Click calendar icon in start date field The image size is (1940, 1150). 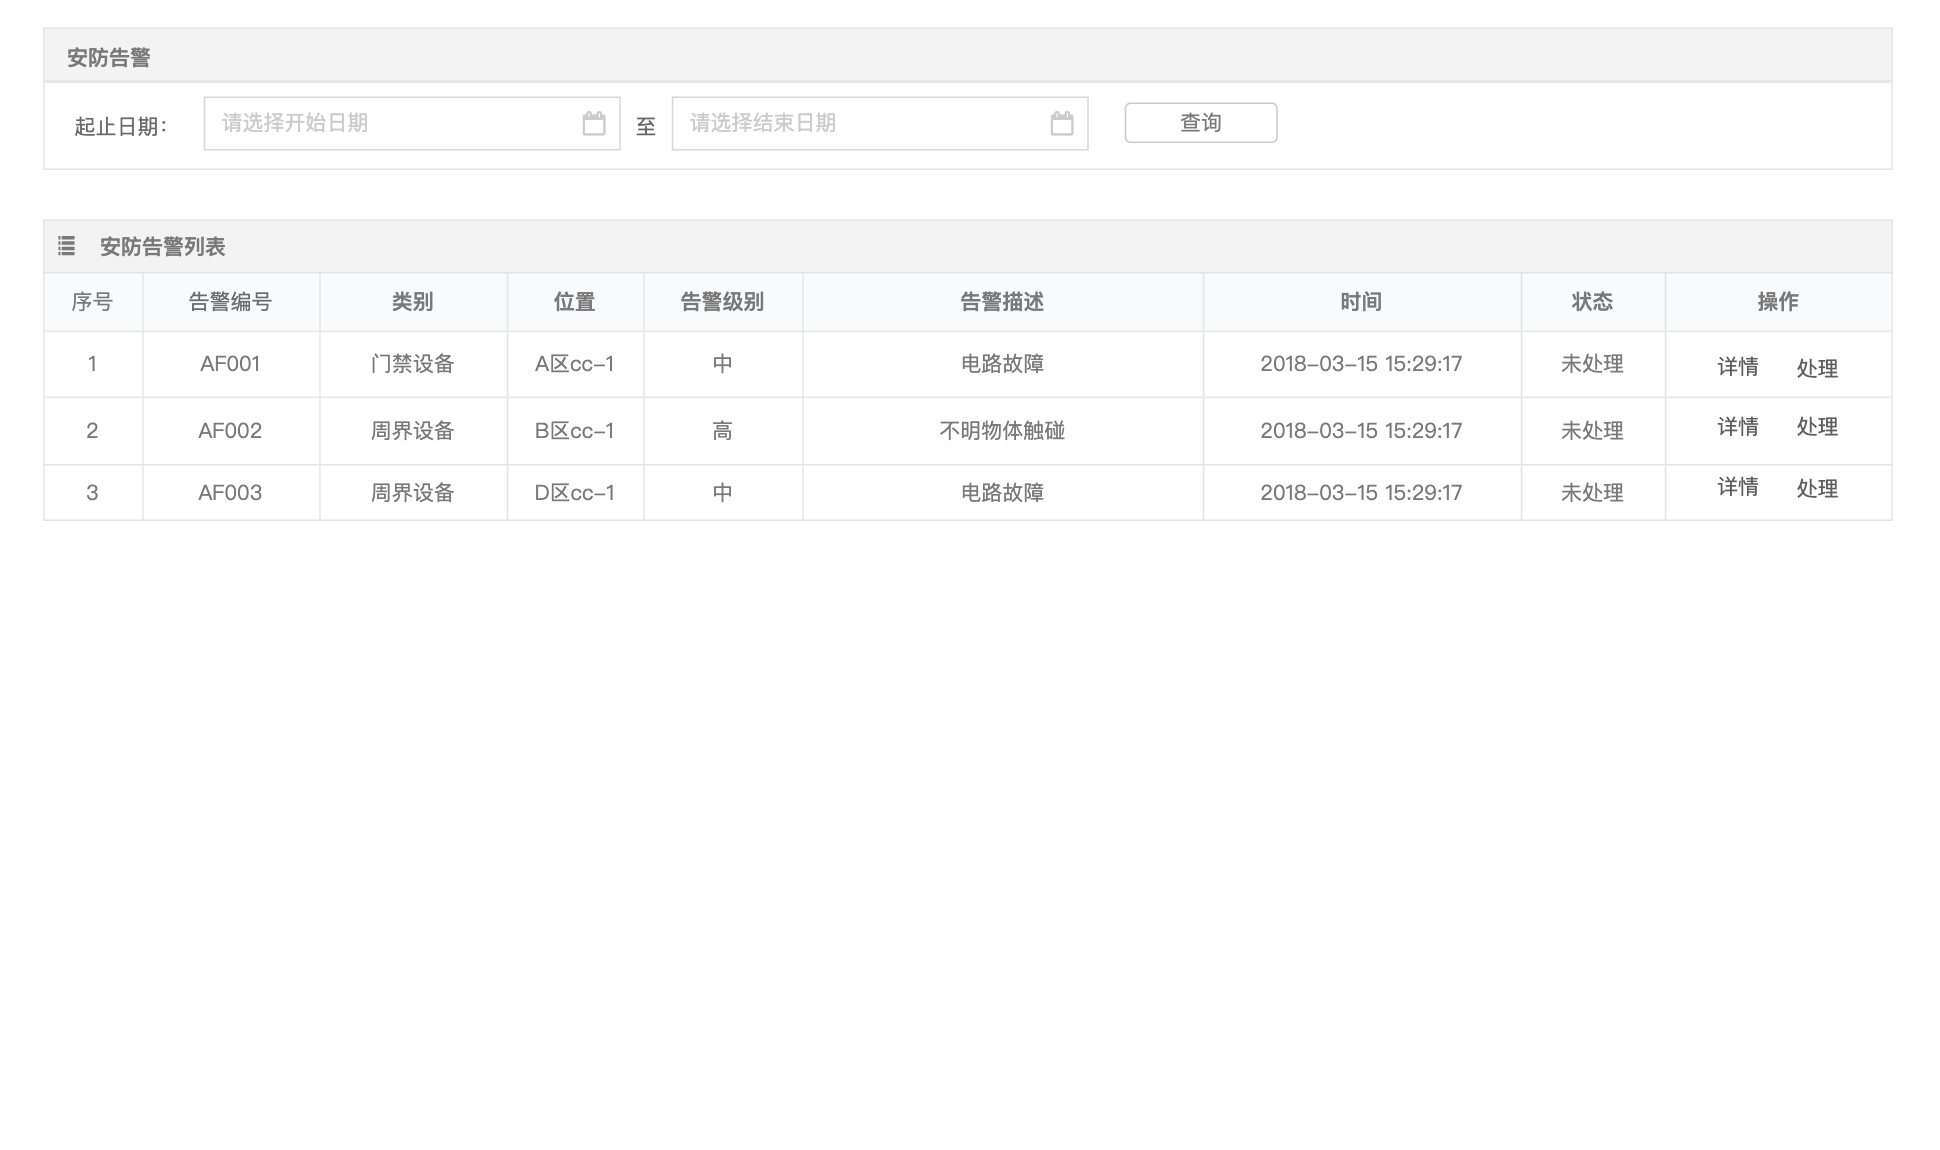coord(594,123)
